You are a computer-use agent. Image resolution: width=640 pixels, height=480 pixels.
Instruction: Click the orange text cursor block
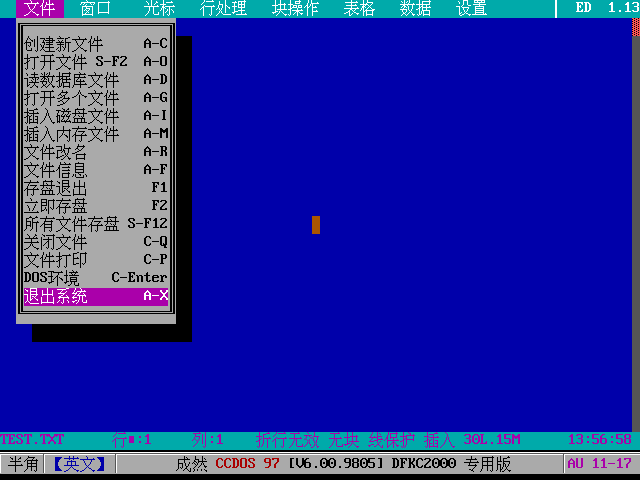point(316,225)
